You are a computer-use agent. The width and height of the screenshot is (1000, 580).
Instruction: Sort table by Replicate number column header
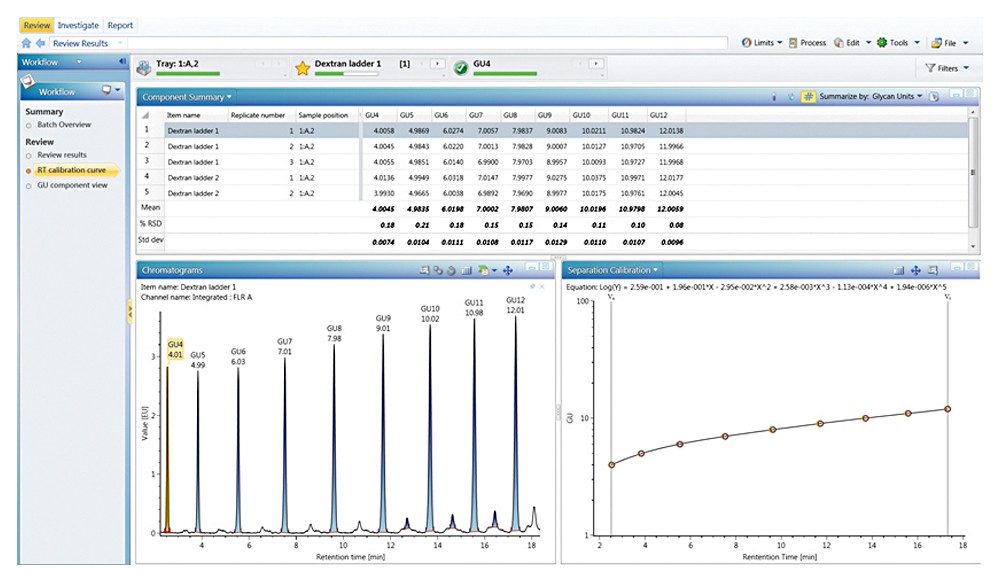coord(260,115)
